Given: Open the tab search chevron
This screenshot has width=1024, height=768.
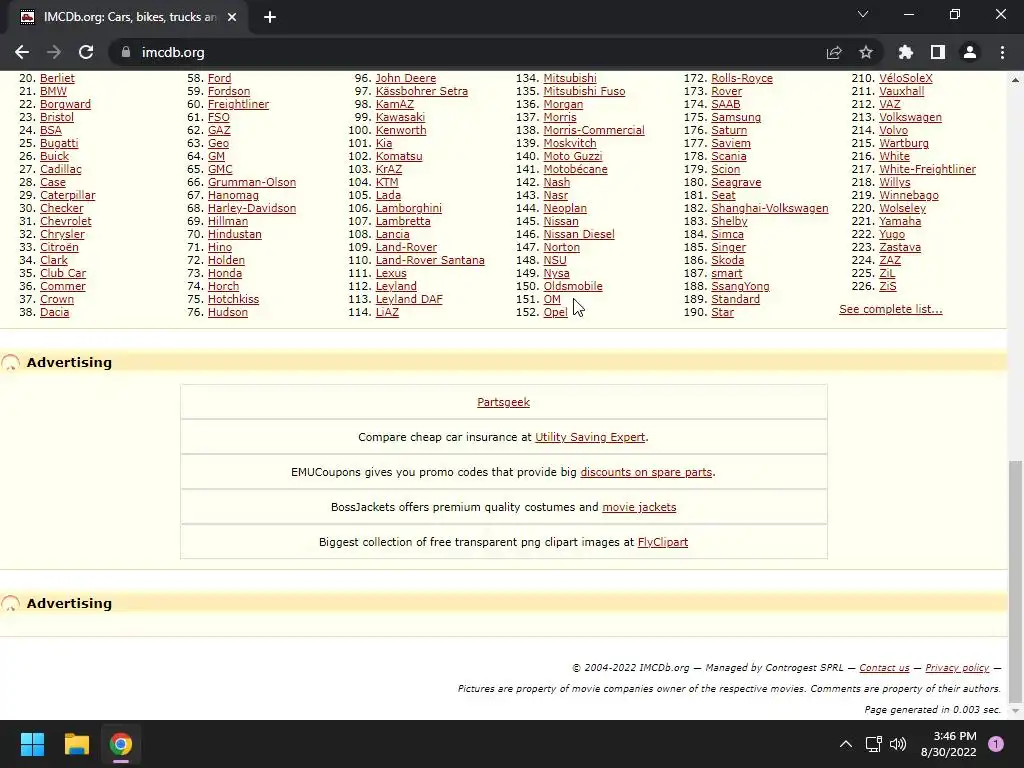Looking at the screenshot, I should tap(863, 14).
